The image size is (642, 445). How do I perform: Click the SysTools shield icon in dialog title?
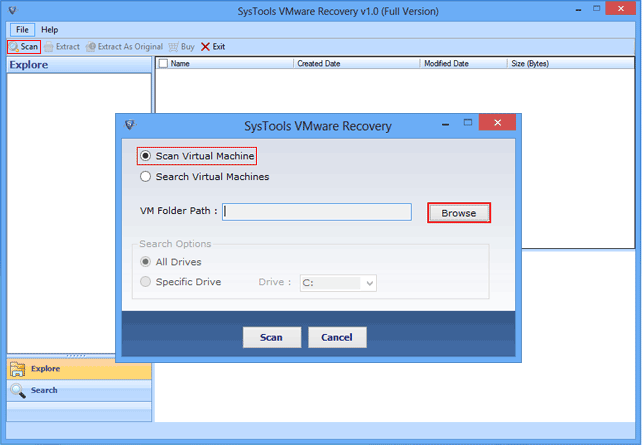(x=130, y=124)
